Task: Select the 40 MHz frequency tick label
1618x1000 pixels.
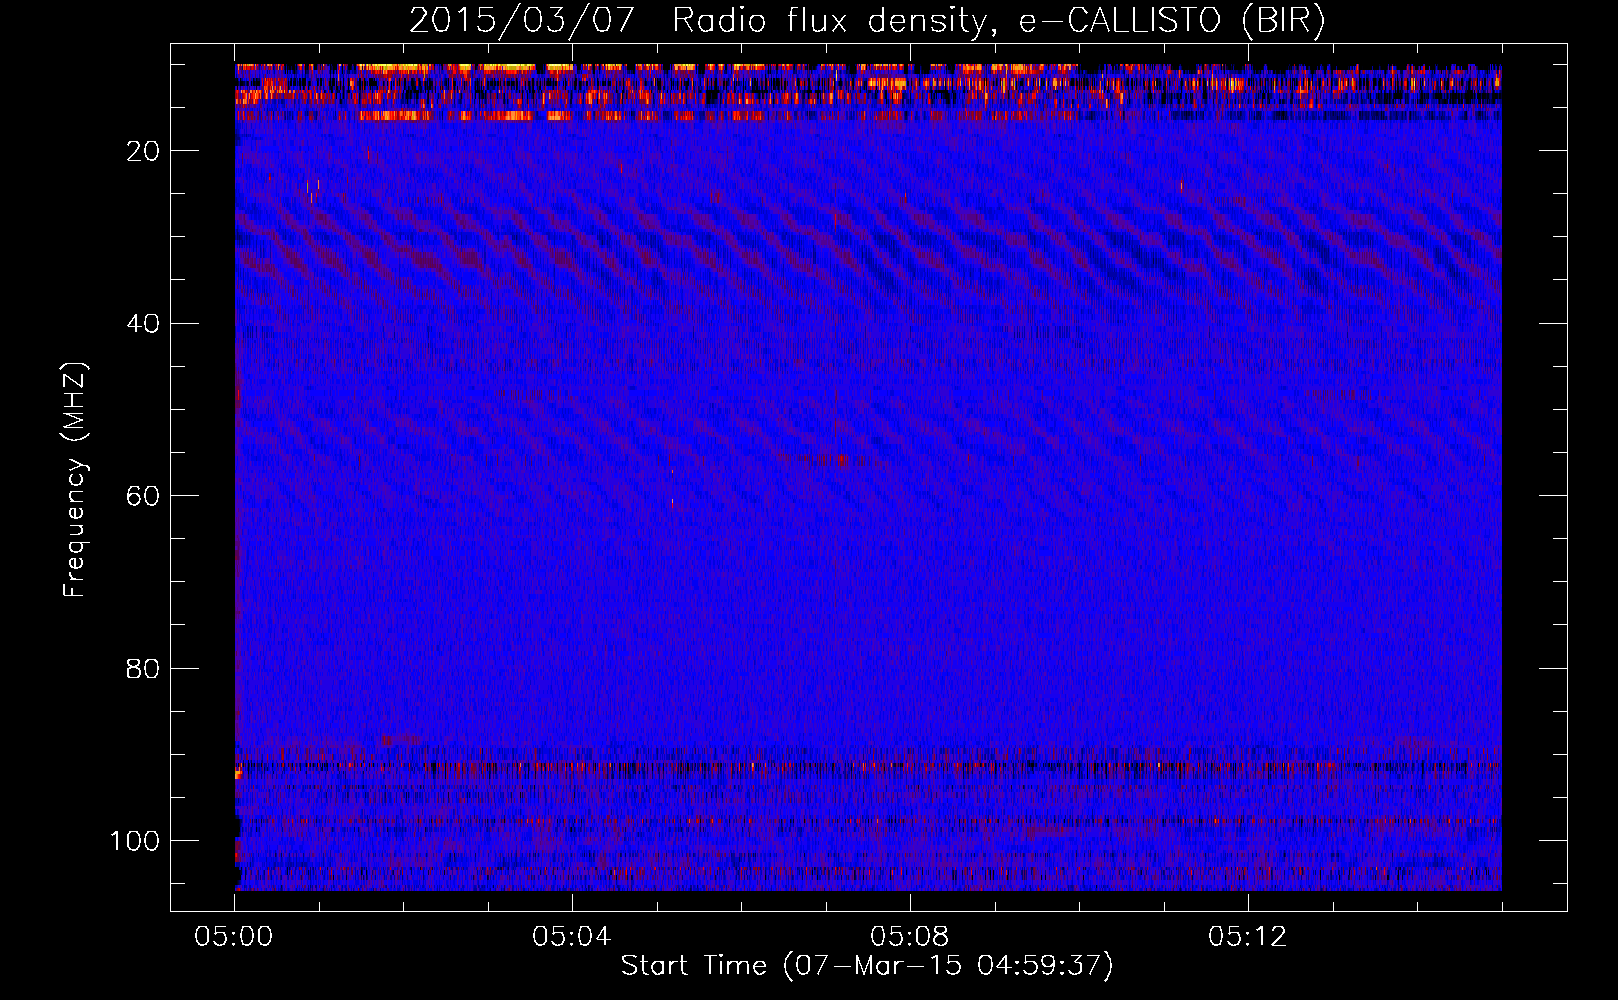Action: [143, 324]
